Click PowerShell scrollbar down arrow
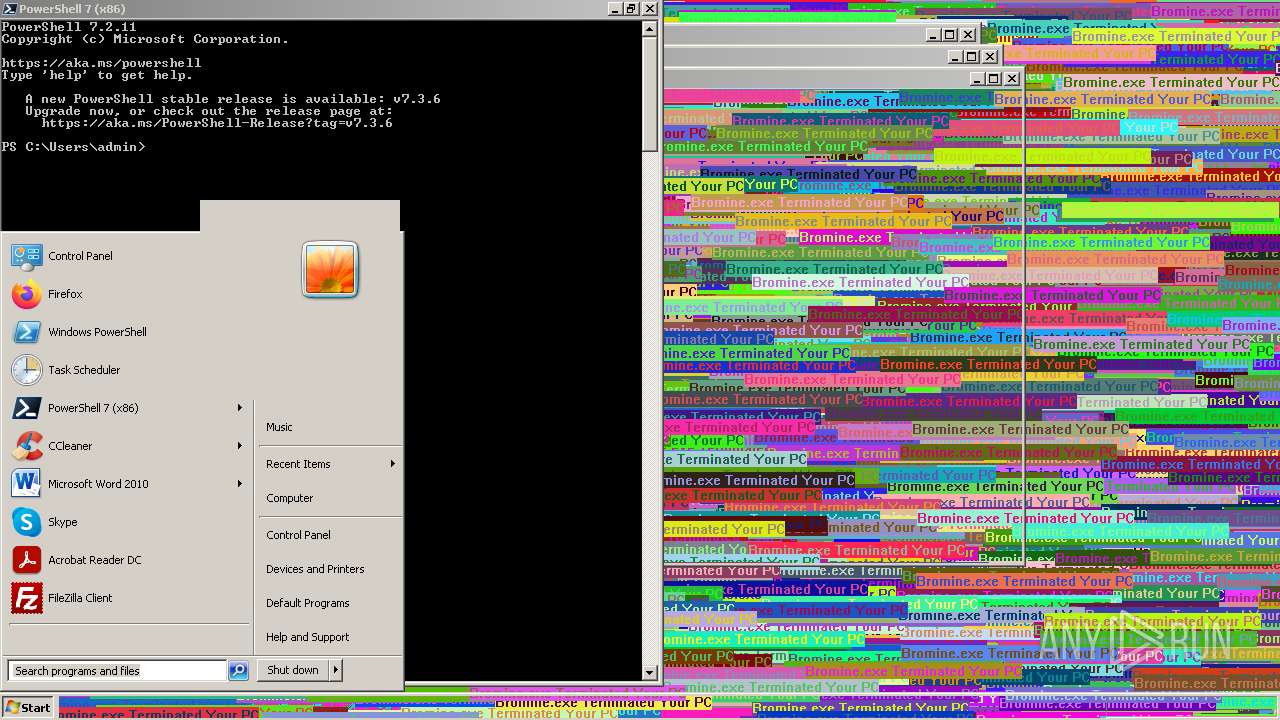This screenshot has height=720, width=1280. 650,673
